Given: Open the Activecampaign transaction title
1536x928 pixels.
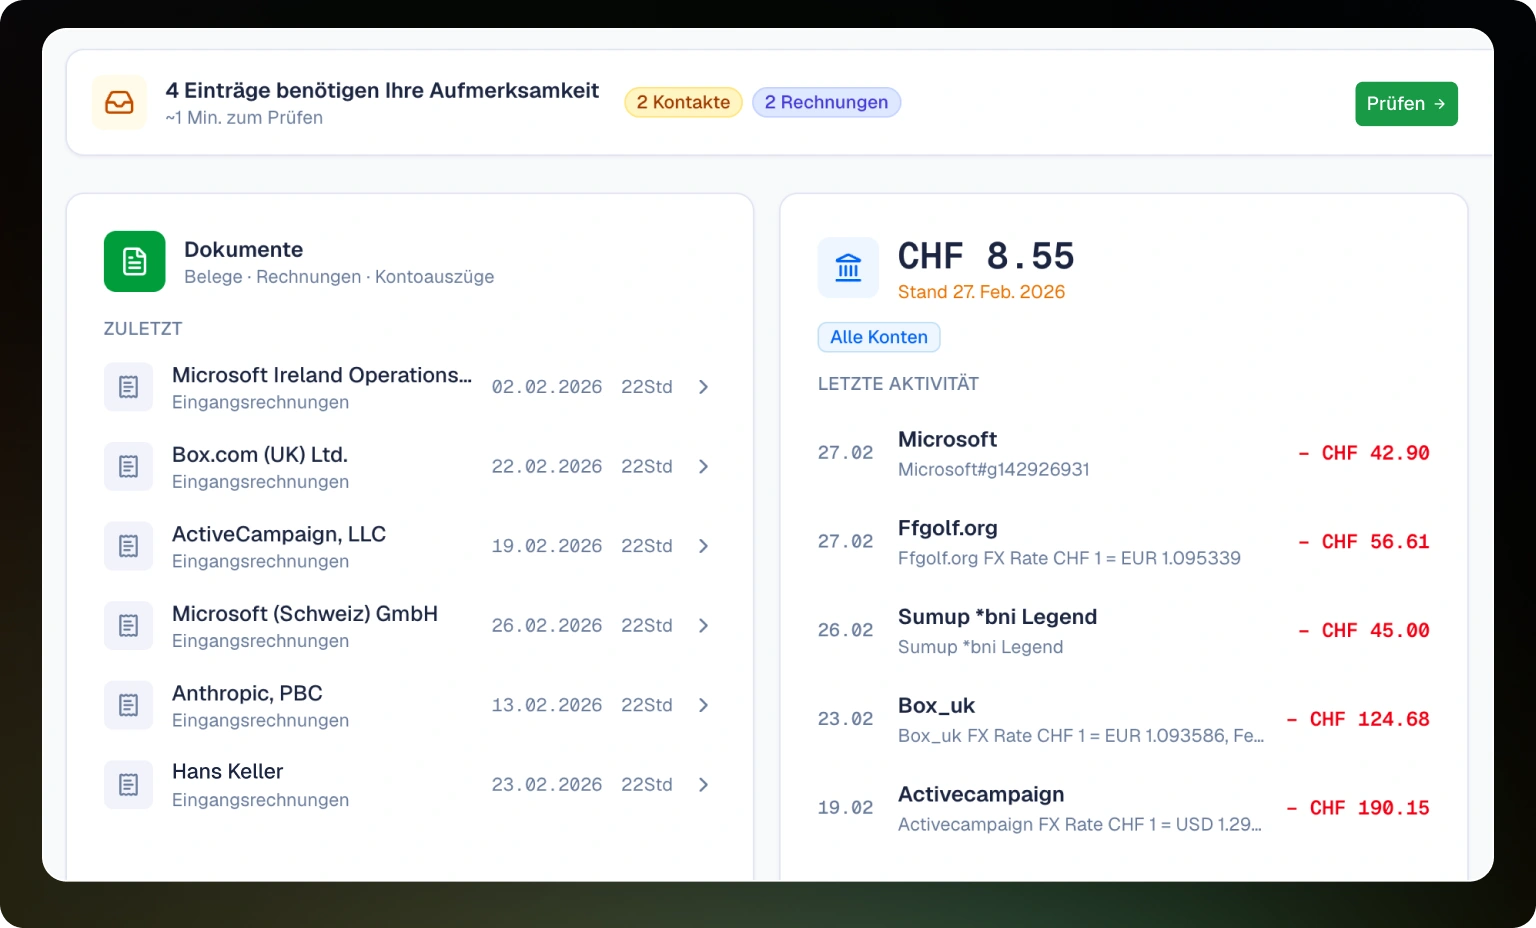Looking at the screenshot, I should 981,794.
